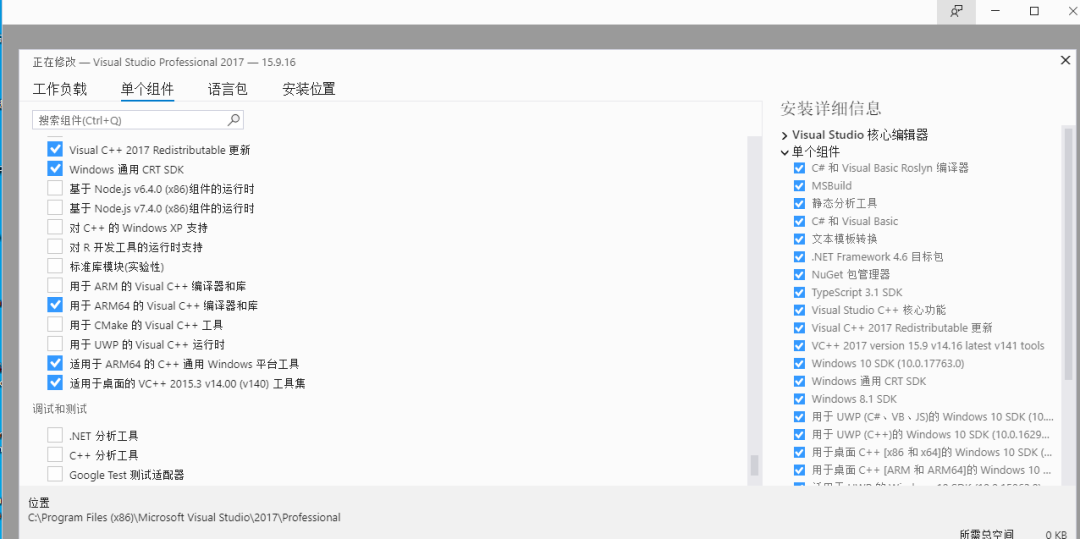The image size is (1080, 539).
Task: Focus the 搜索组件 search field
Action: click(138, 120)
